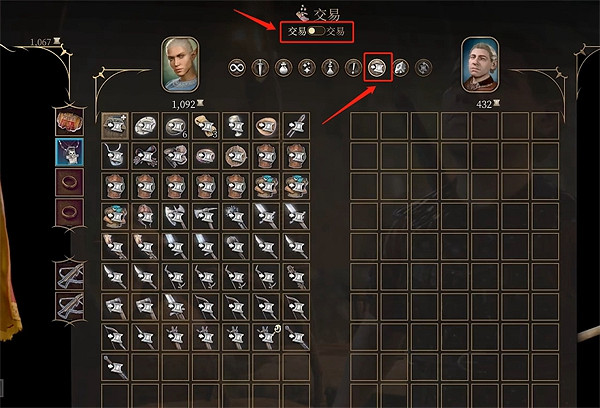Select the elf character portrait
Screen dimensions: 600x408
point(180,64)
